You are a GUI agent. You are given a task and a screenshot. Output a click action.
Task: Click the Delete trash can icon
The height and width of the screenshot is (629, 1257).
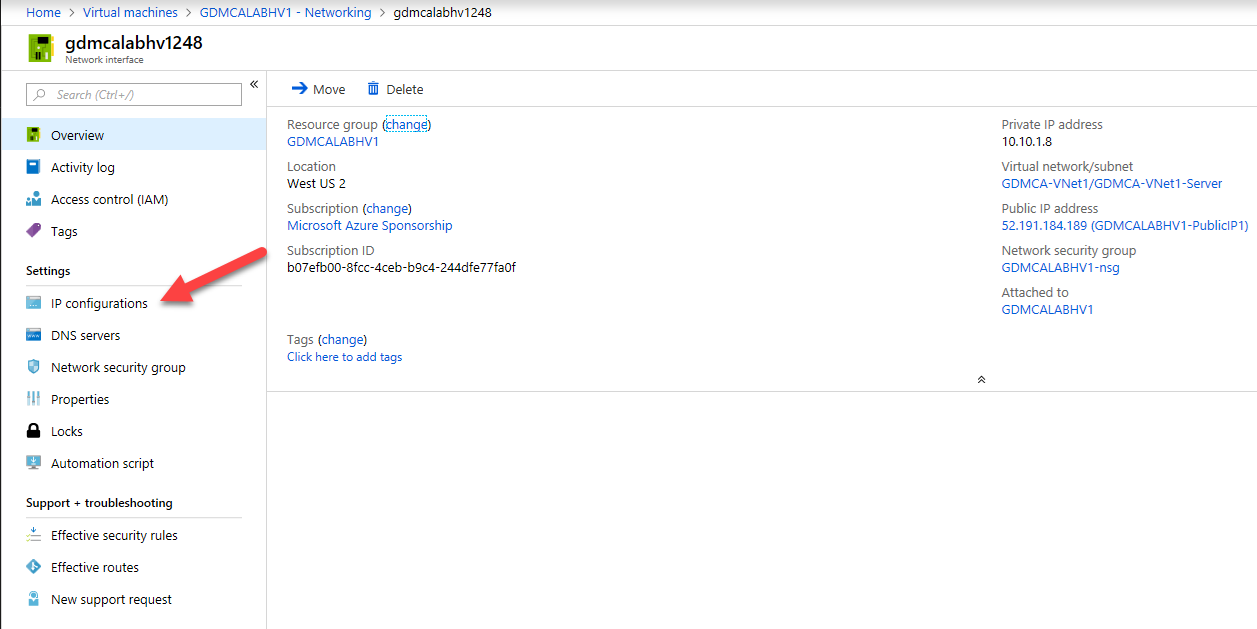pos(373,89)
